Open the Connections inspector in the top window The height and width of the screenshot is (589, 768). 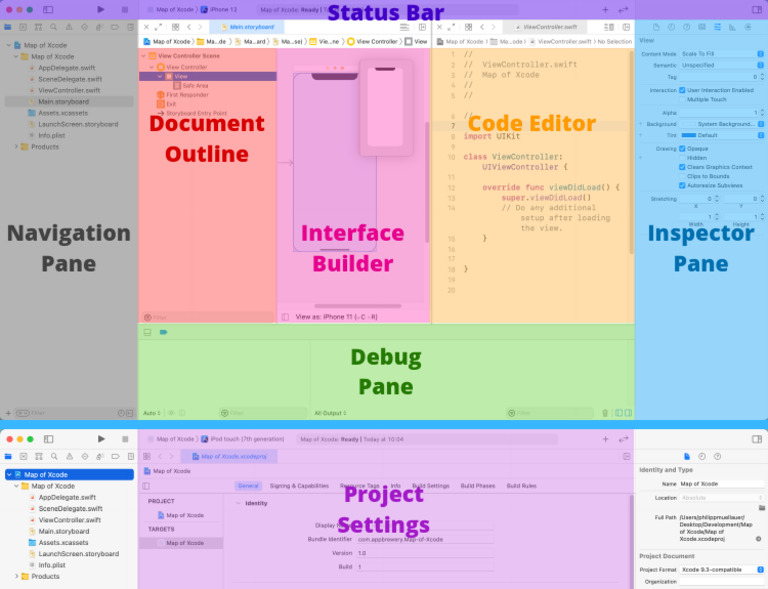[x=748, y=27]
